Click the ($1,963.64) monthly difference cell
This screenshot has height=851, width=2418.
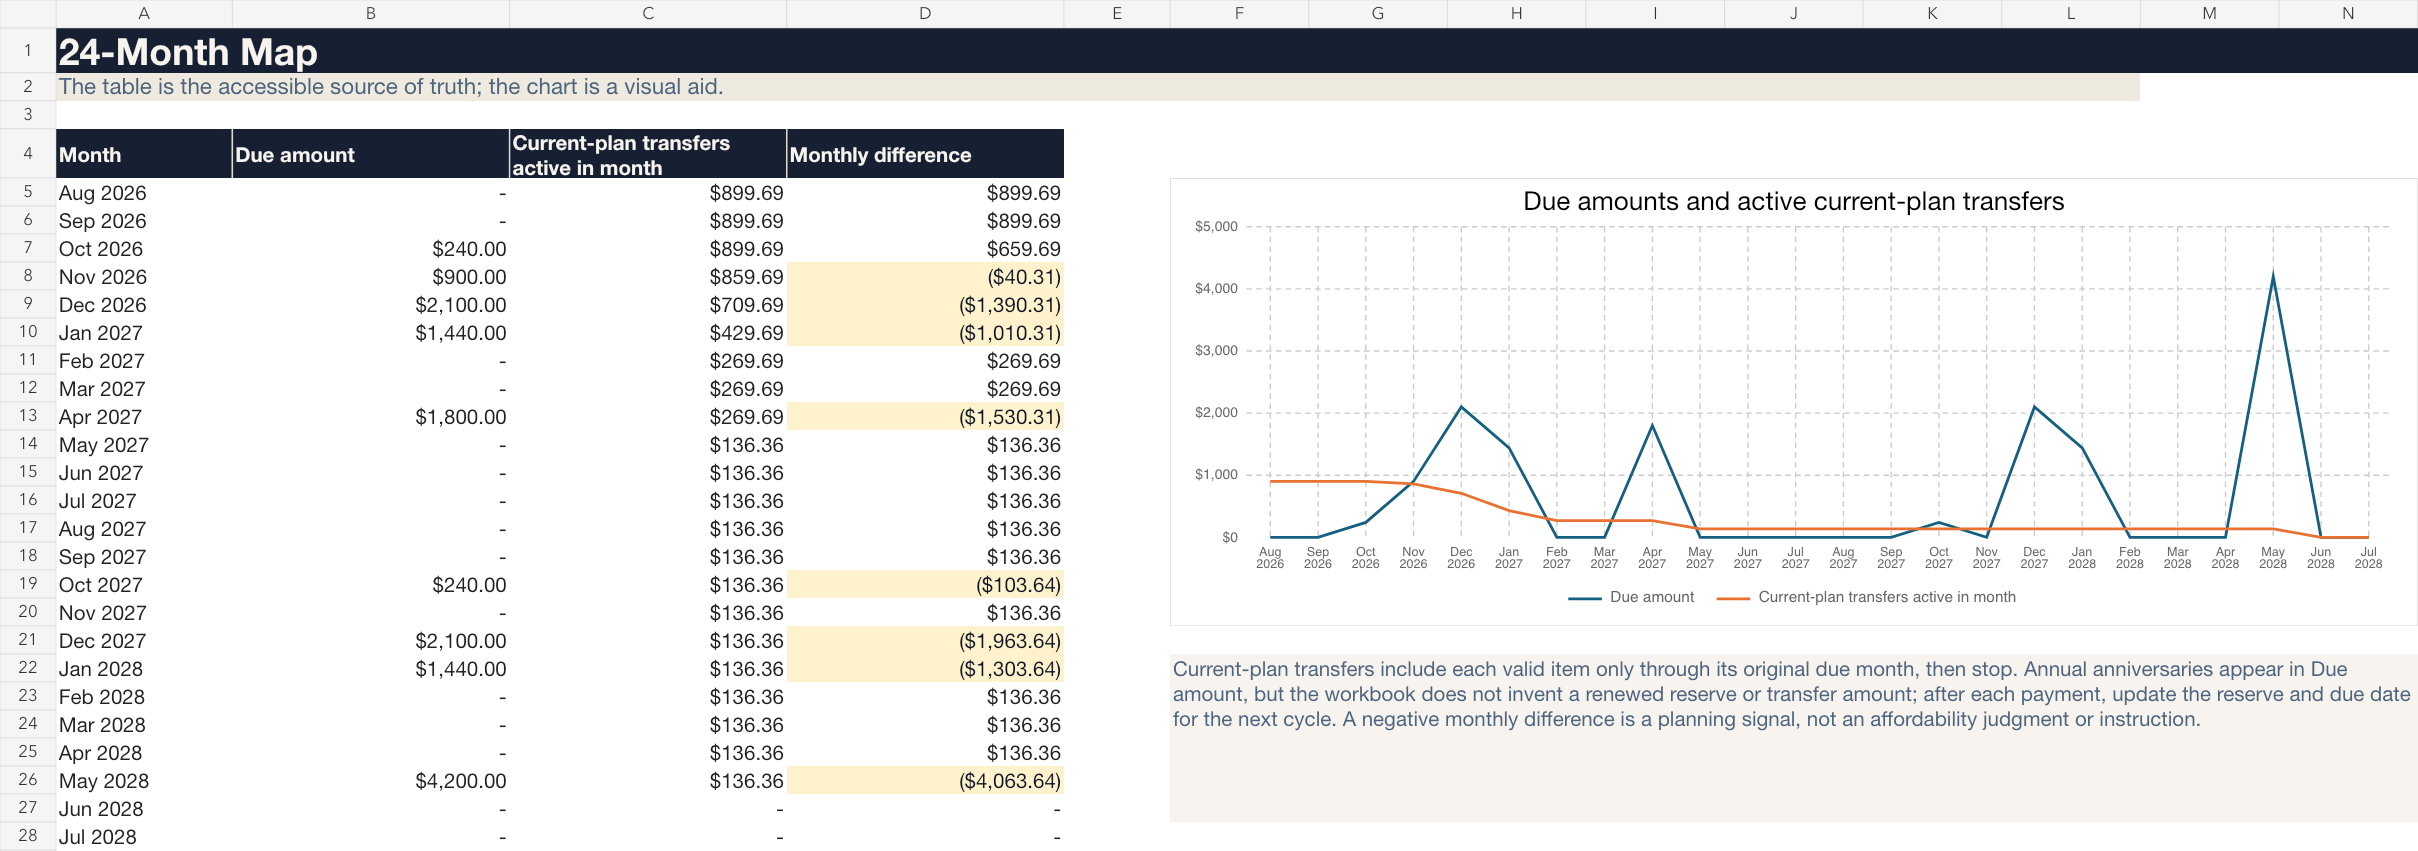click(x=925, y=641)
